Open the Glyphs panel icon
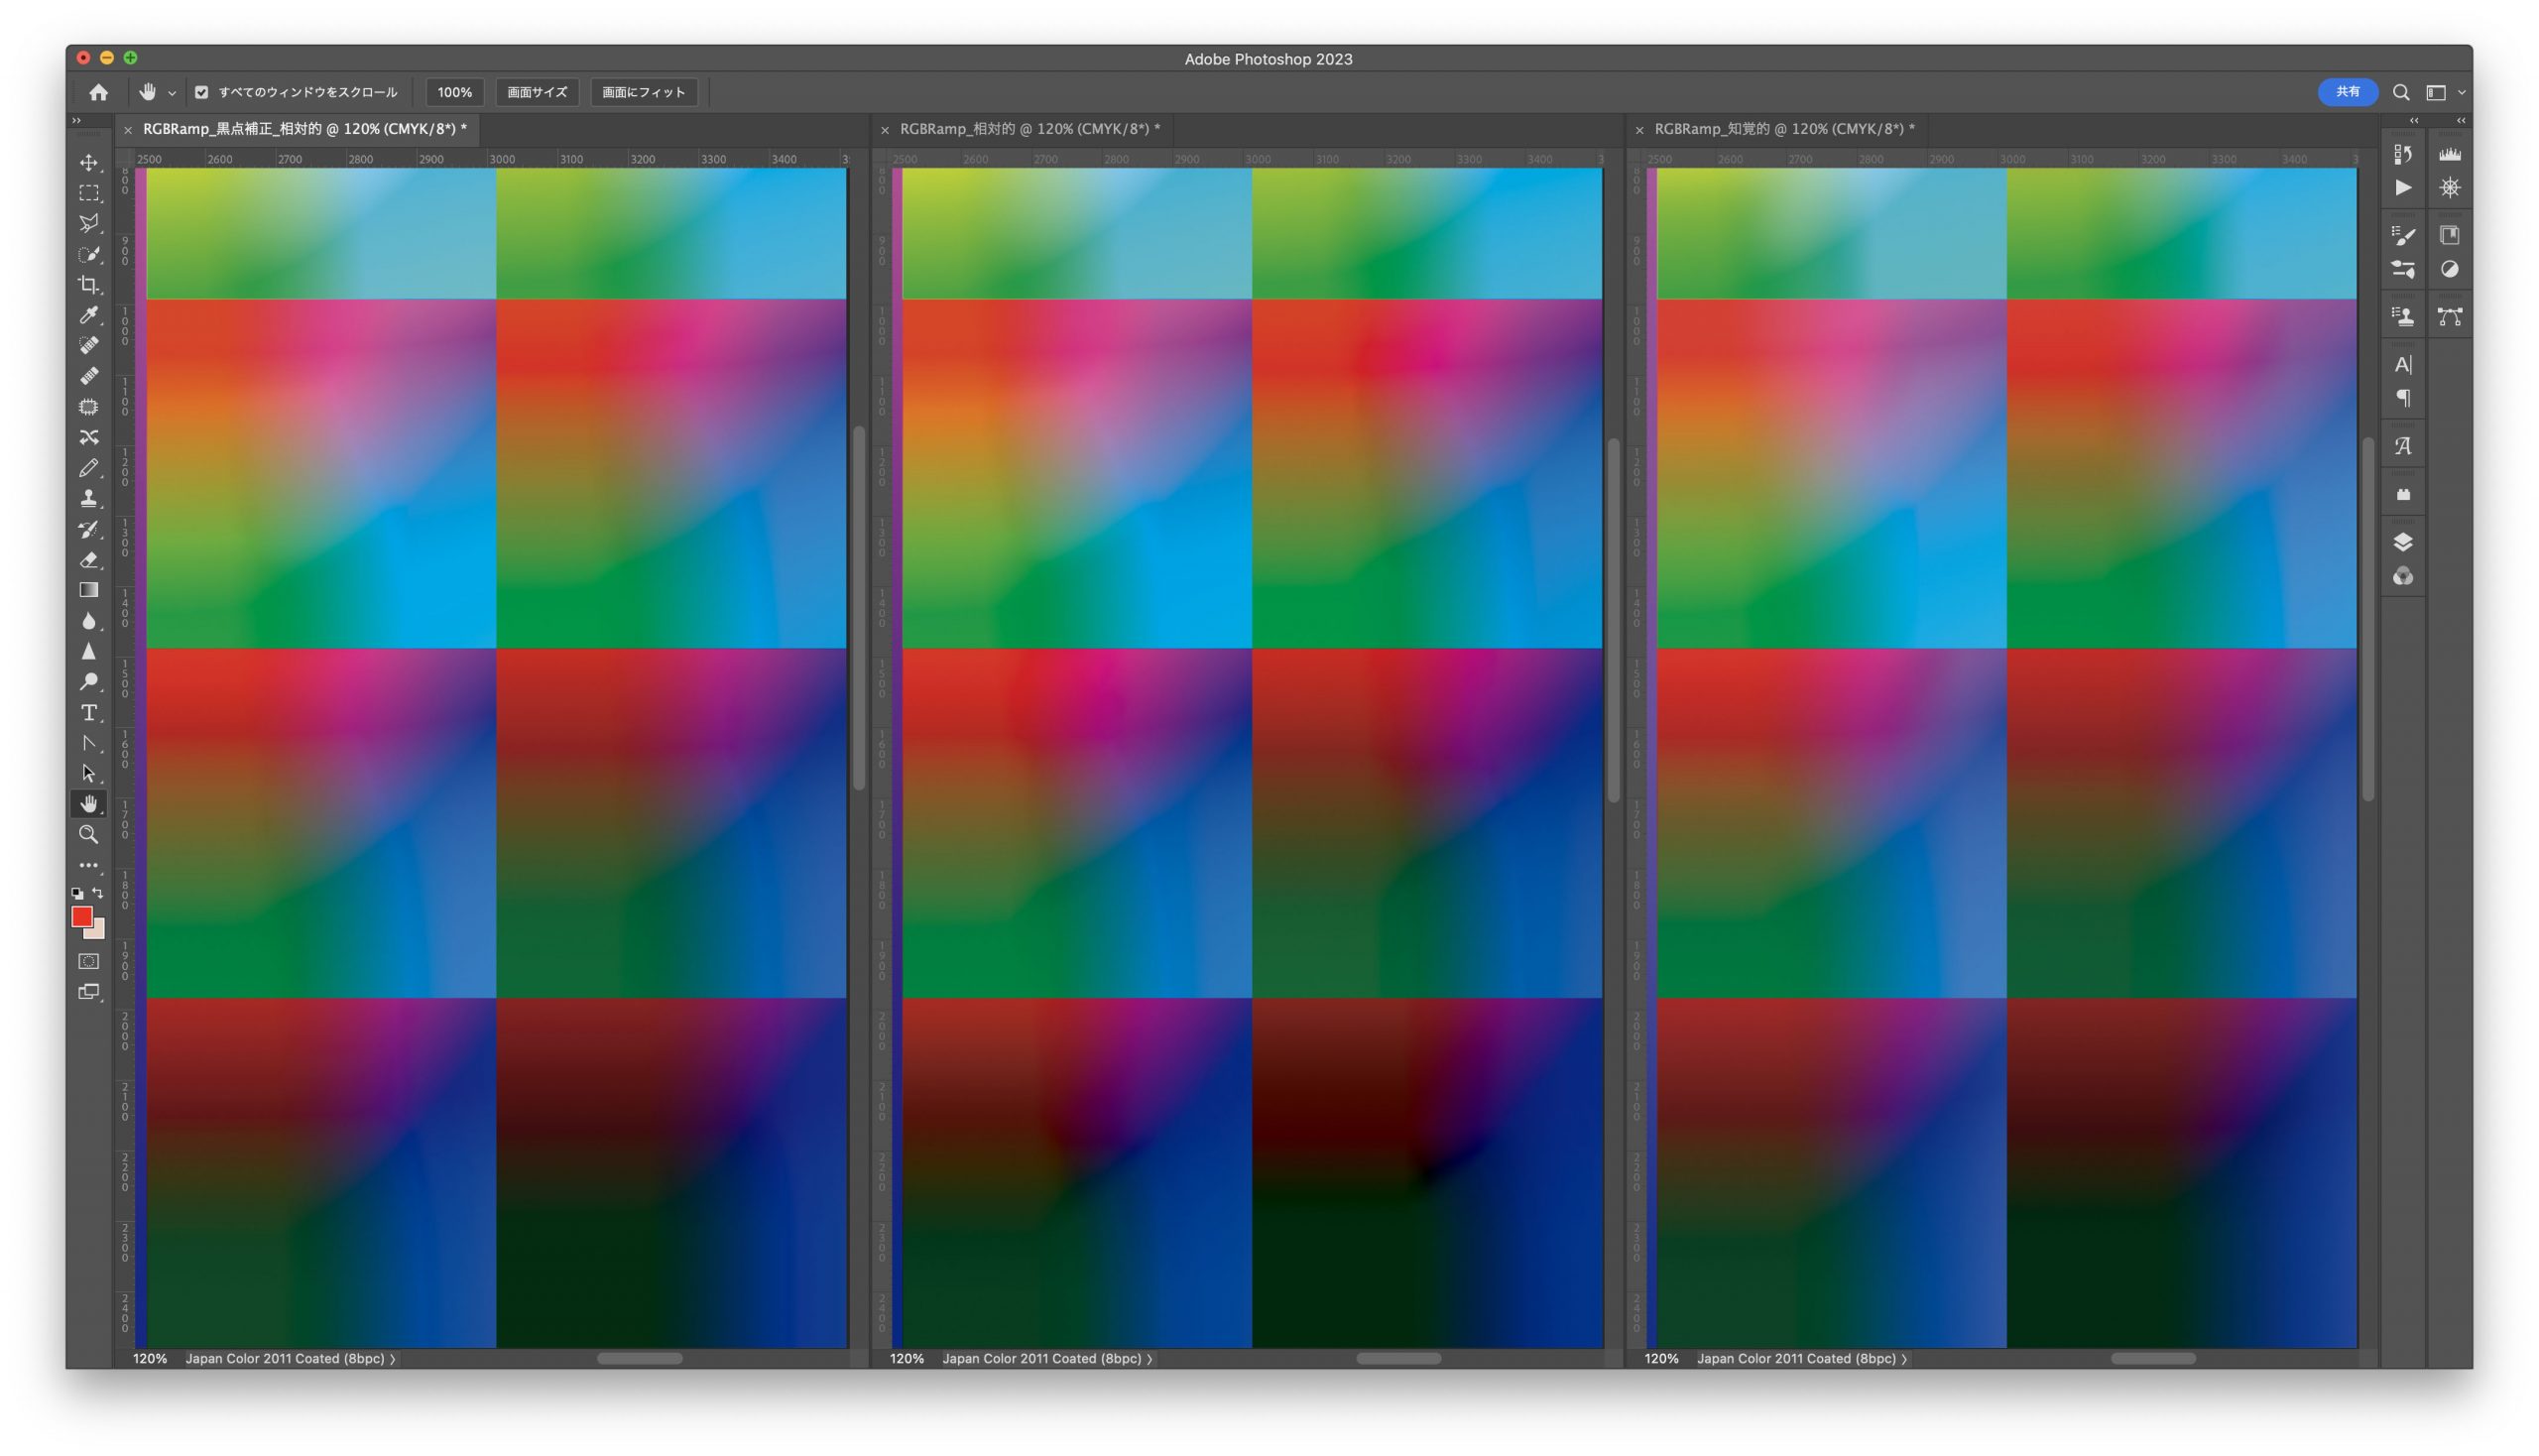Viewport: 2539px width, 1456px height. [2403, 446]
